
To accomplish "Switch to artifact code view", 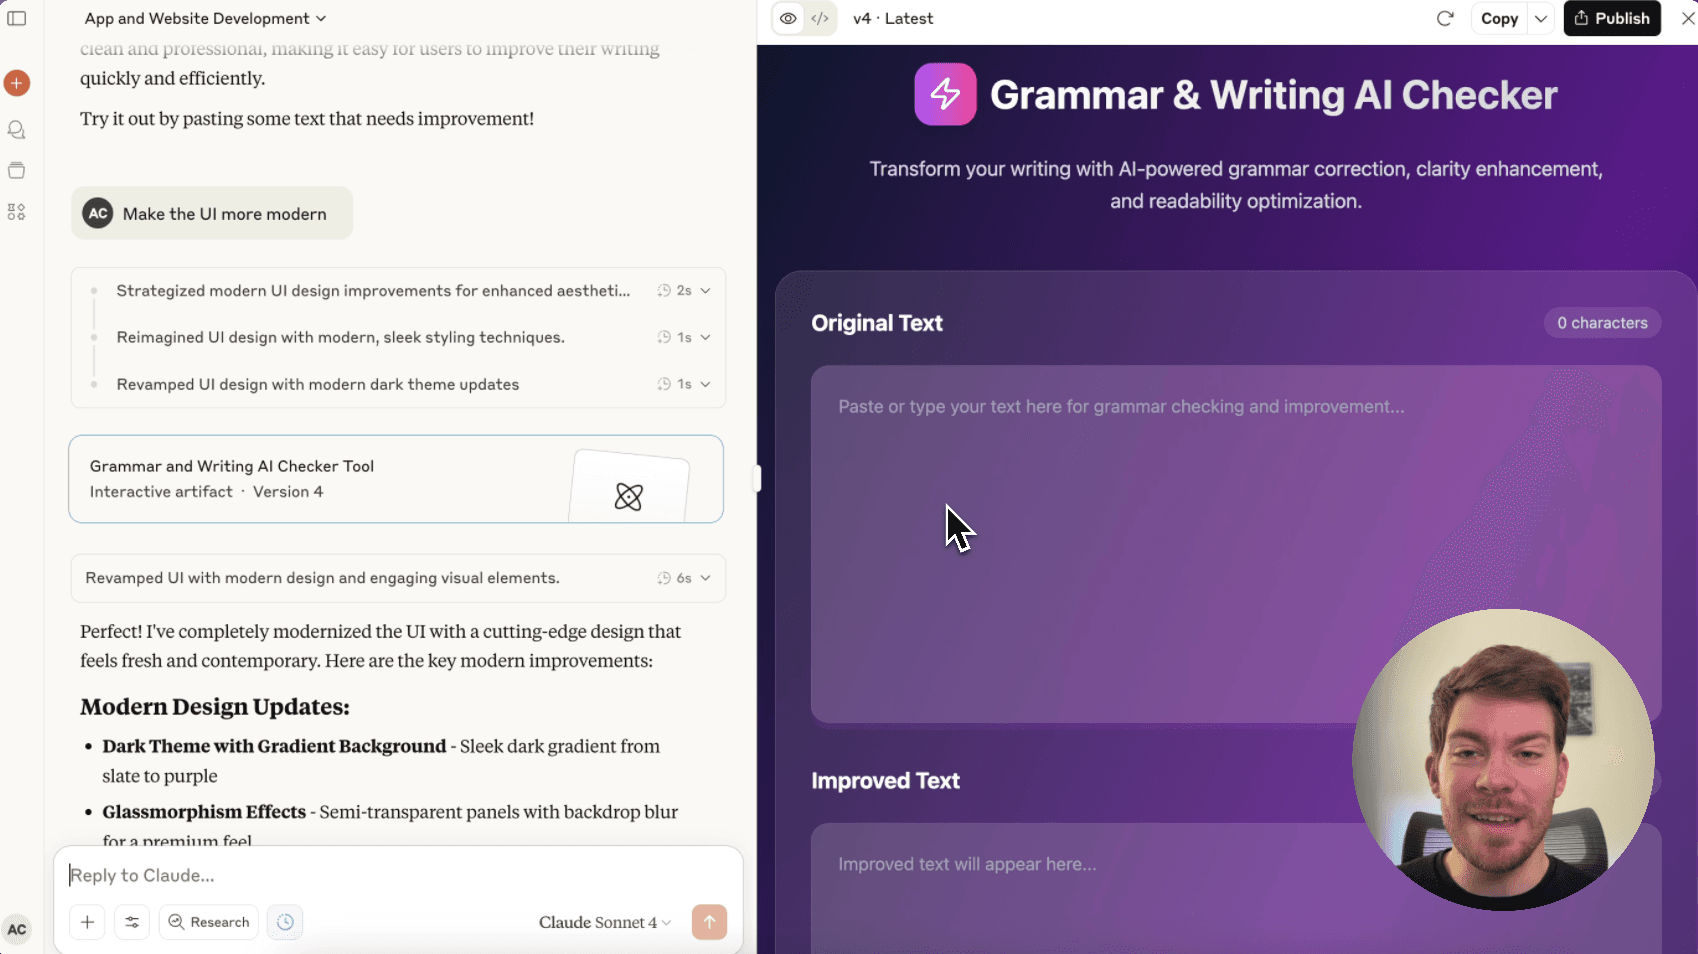I will tap(820, 18).
